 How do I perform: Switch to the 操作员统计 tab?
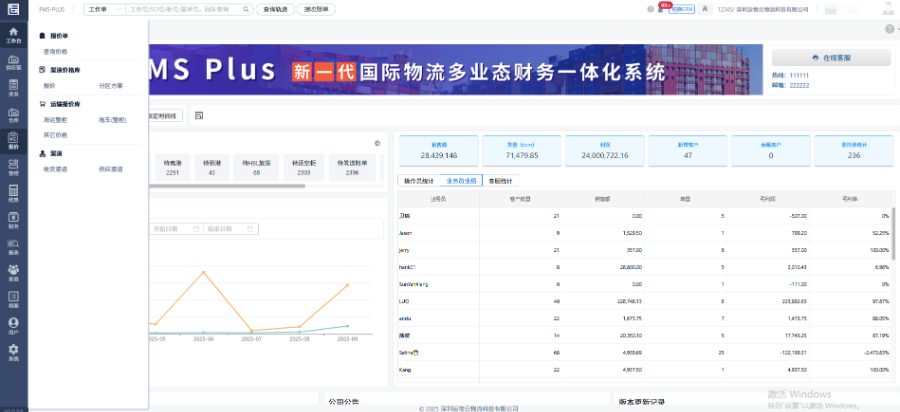click(414, 181)
